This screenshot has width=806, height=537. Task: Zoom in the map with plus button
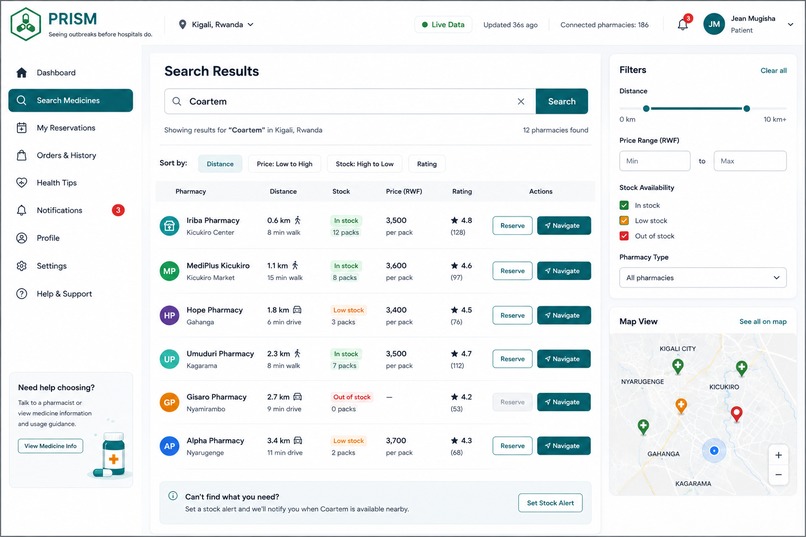pos(778,455)
